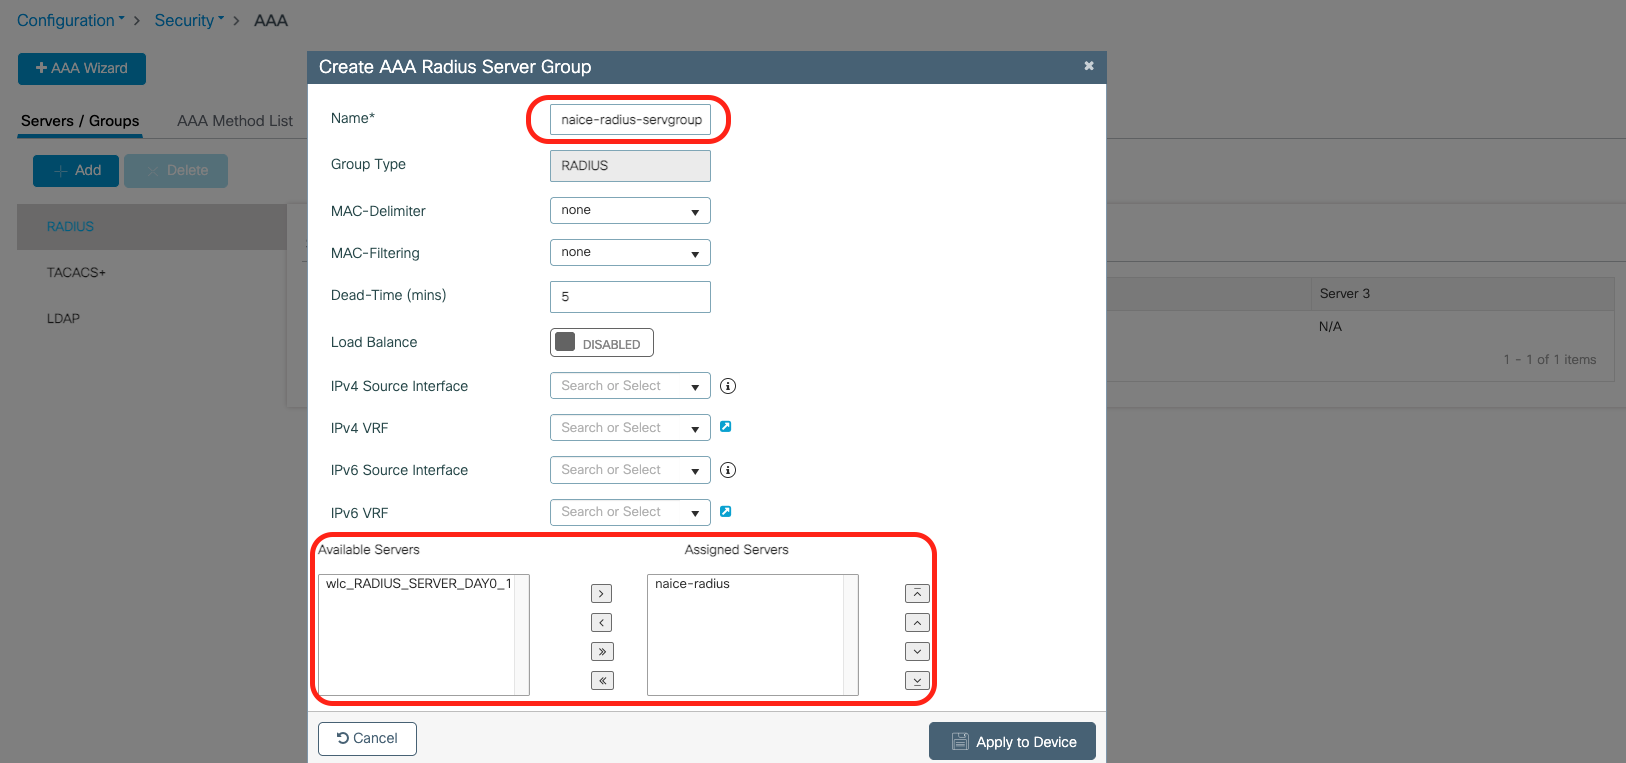The height and width of the screenshot is (763, 1626).
Task: Click the IPv4 Source Interface info icon
Action: tap(728, 386)
